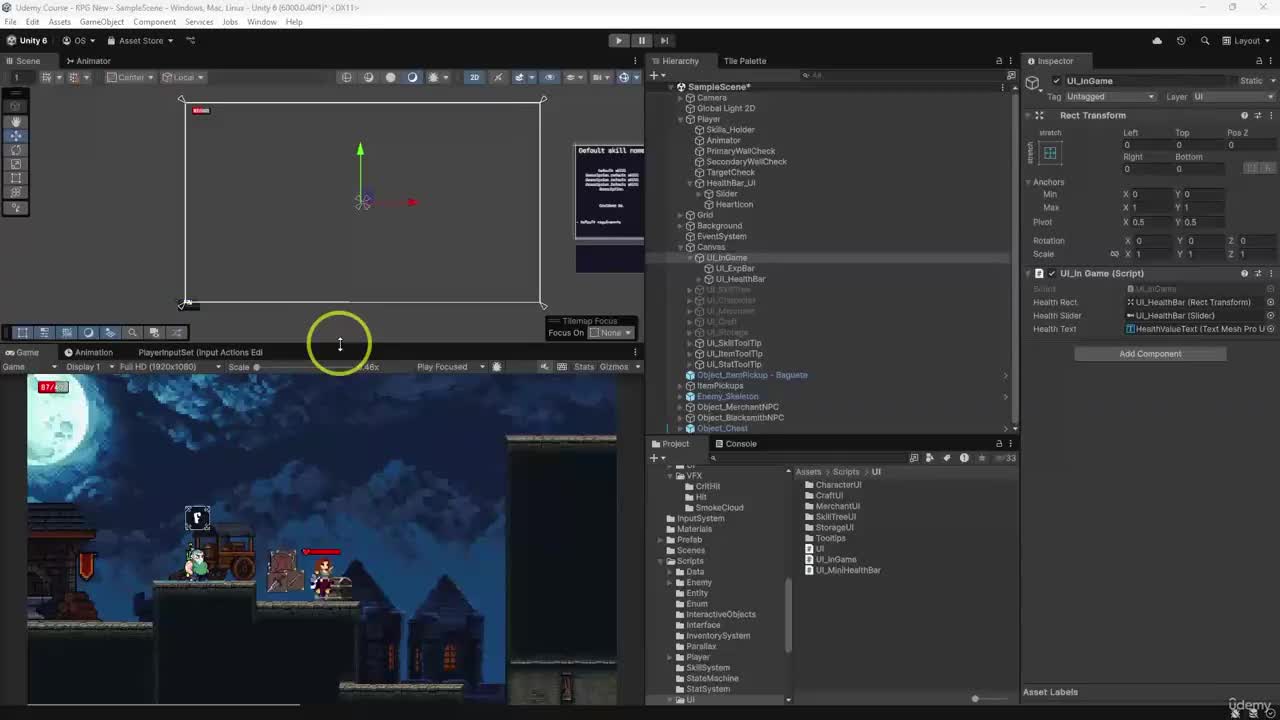Open the Tag Untagged dropdown
This screenshot has height=720, width=1280.
pyautogui.click(x=1110, y=97)
